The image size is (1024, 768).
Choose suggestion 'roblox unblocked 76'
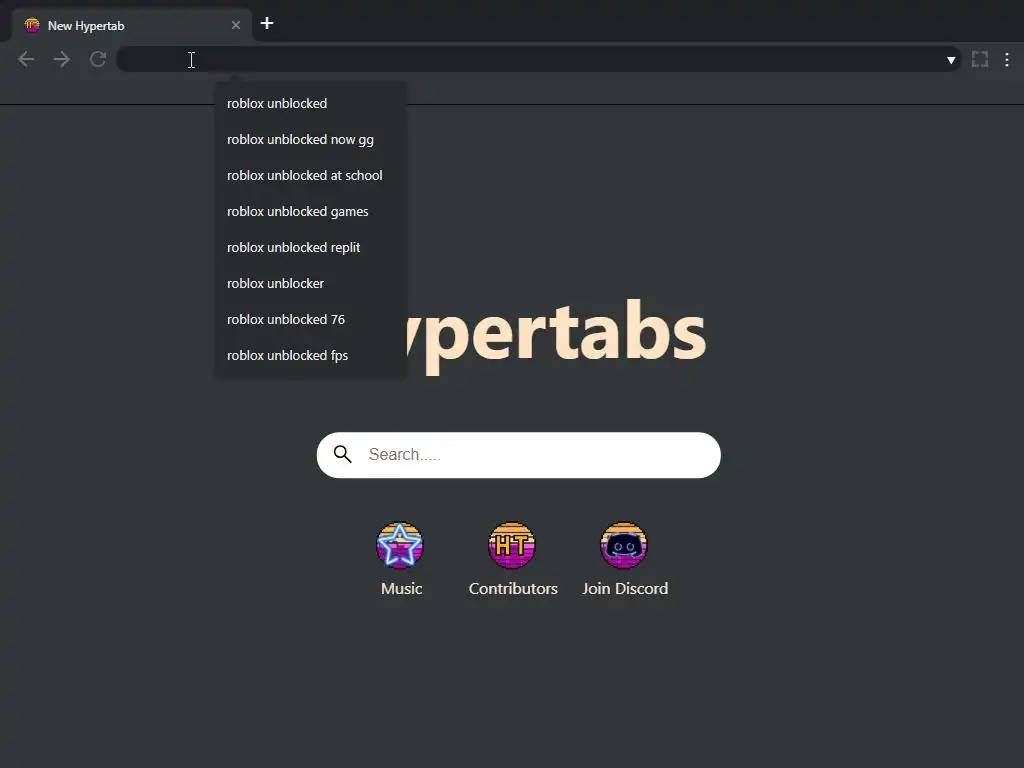coord(311,319)
